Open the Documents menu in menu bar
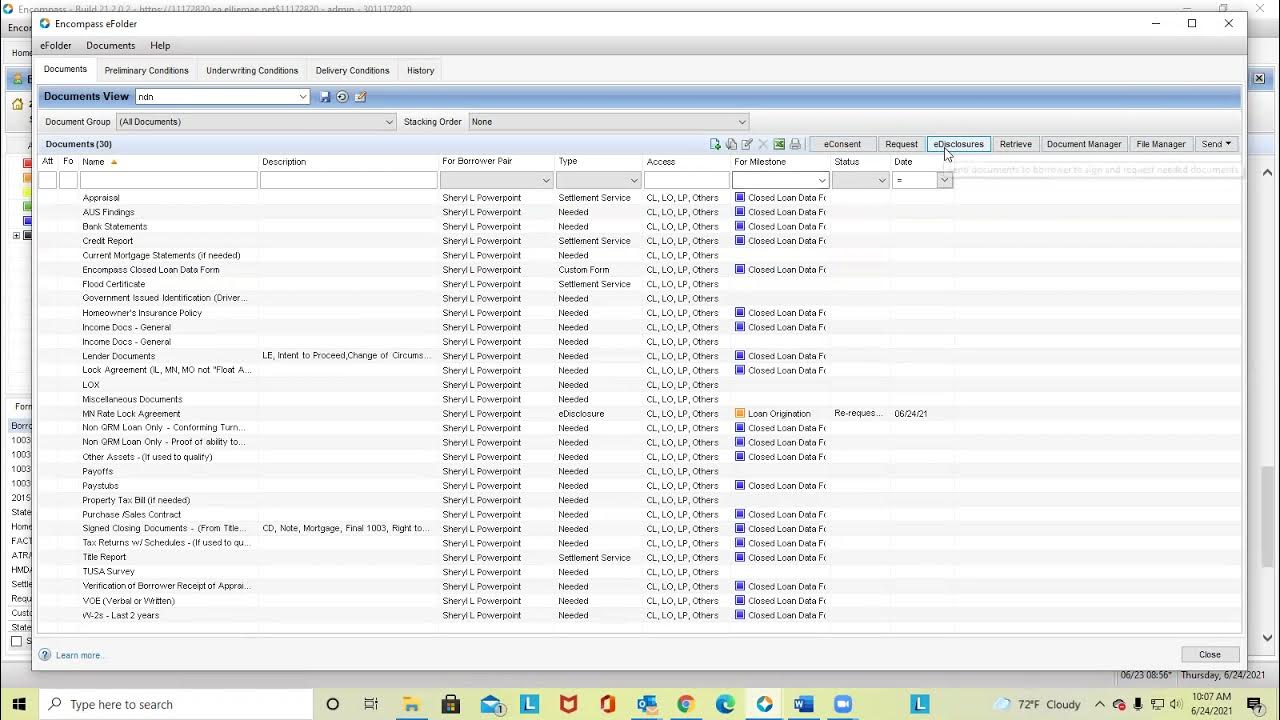The image size is (1280, 720). (110, 46)
